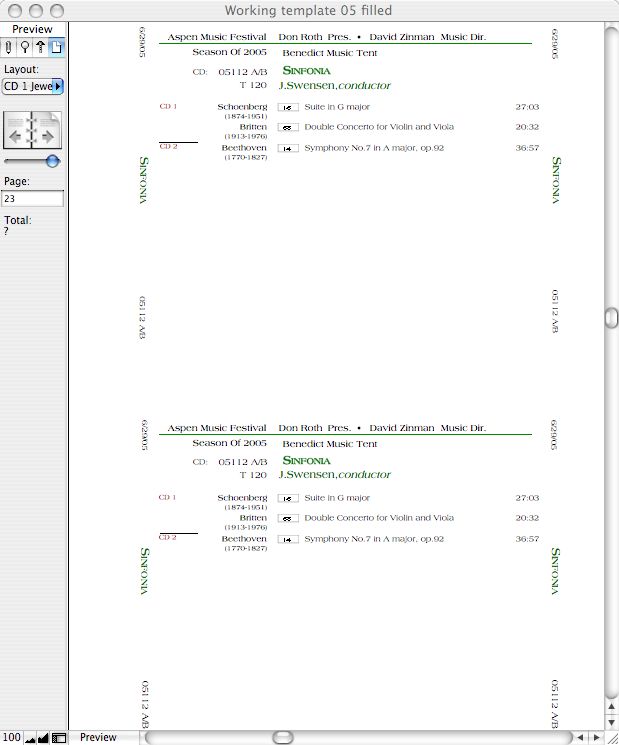Click the vertical scroll up arrow
Screen dimensions: 619x745
(611, 707)
